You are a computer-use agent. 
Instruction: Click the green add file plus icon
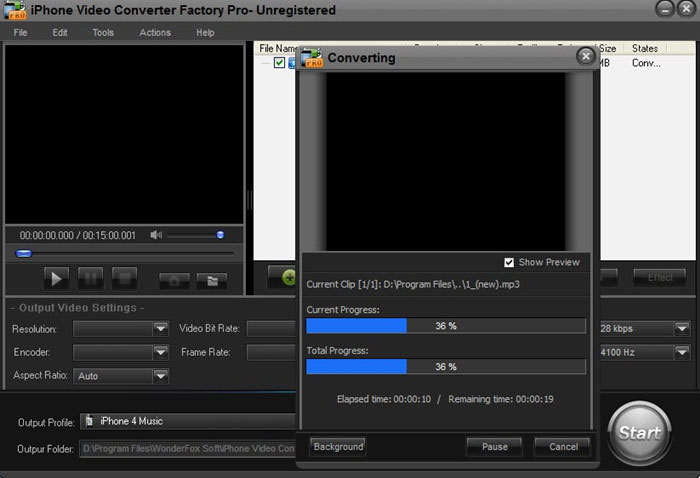click(x=289, y=277)
